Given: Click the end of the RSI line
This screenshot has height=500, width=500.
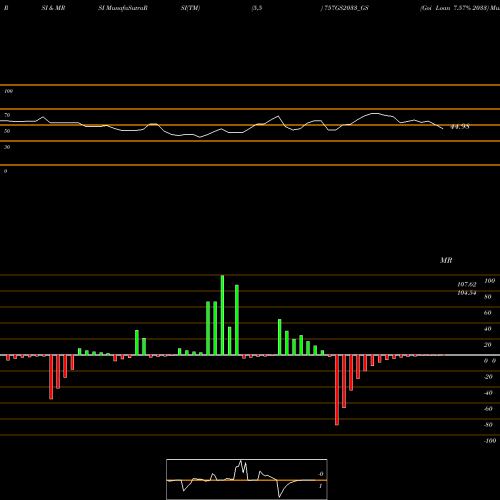Looking at the screenshot, I should 443,129.
